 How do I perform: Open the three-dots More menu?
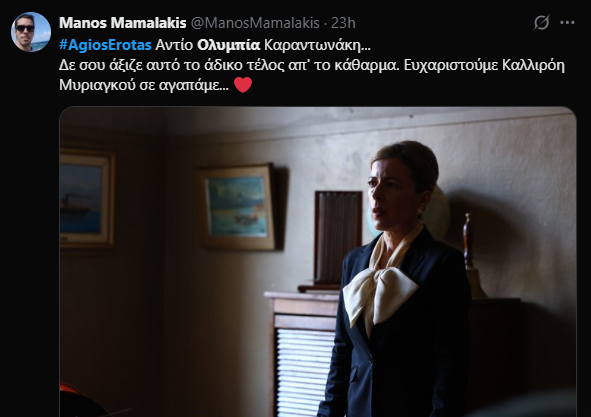click(x=567, y=23)
